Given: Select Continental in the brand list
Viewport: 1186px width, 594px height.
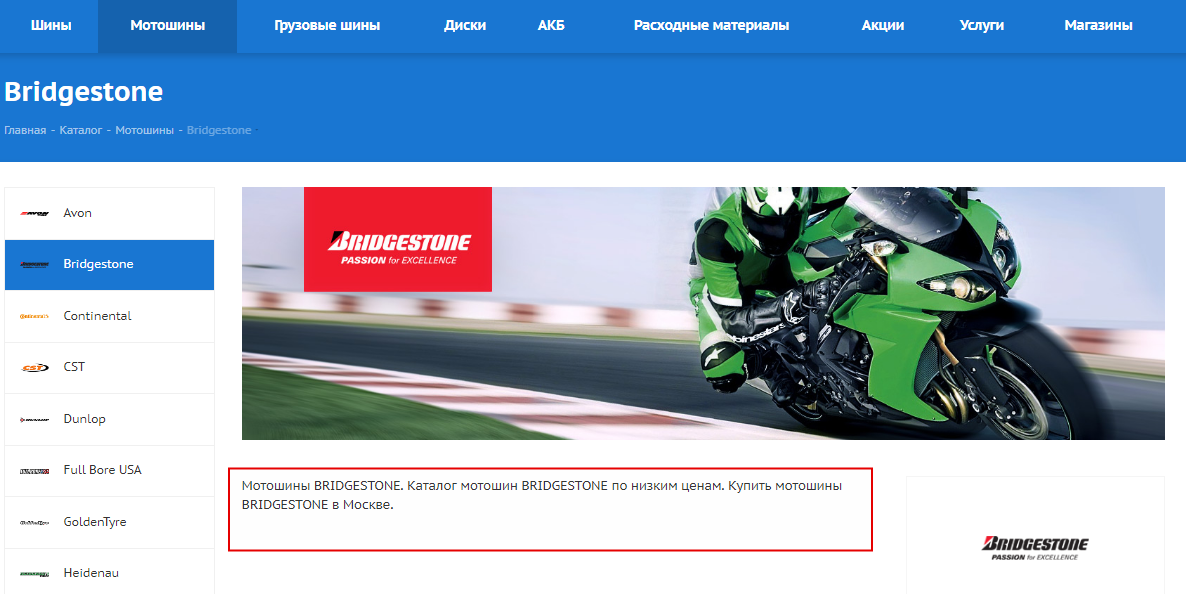Looking at the screenshot, I should (110, 316).
